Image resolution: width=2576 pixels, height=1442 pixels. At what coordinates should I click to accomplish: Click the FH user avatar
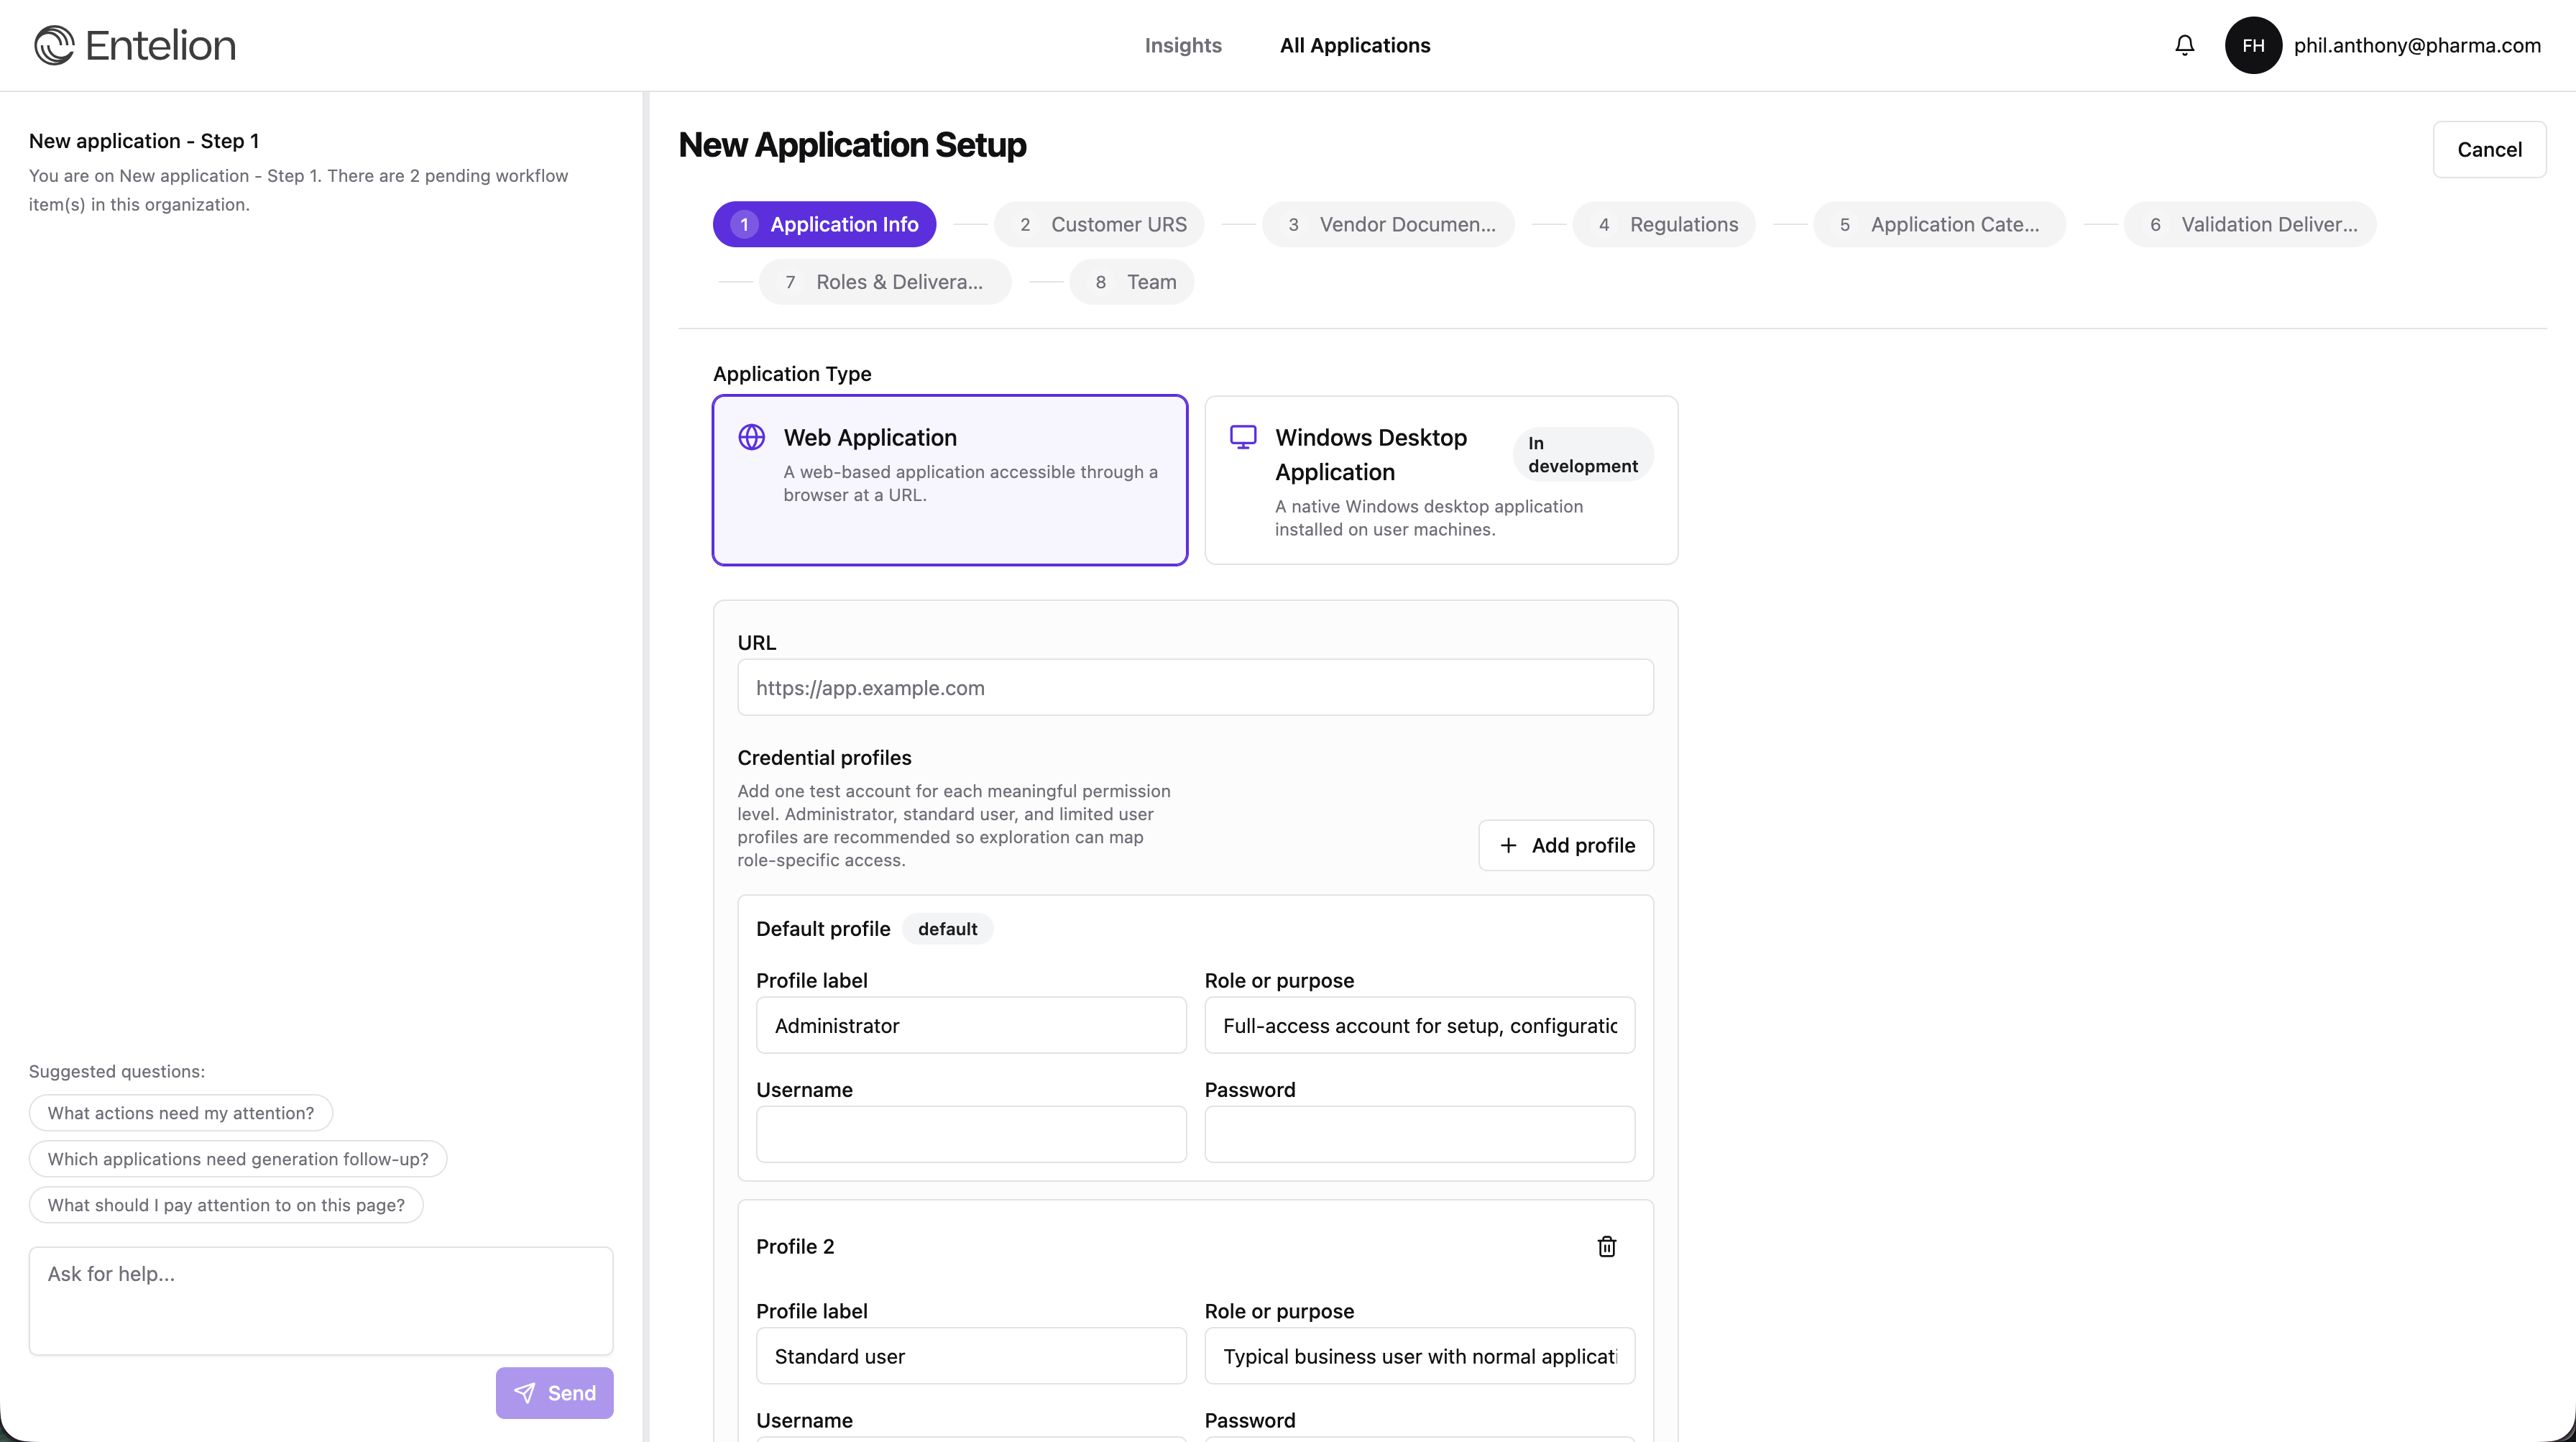[2253, 45]
